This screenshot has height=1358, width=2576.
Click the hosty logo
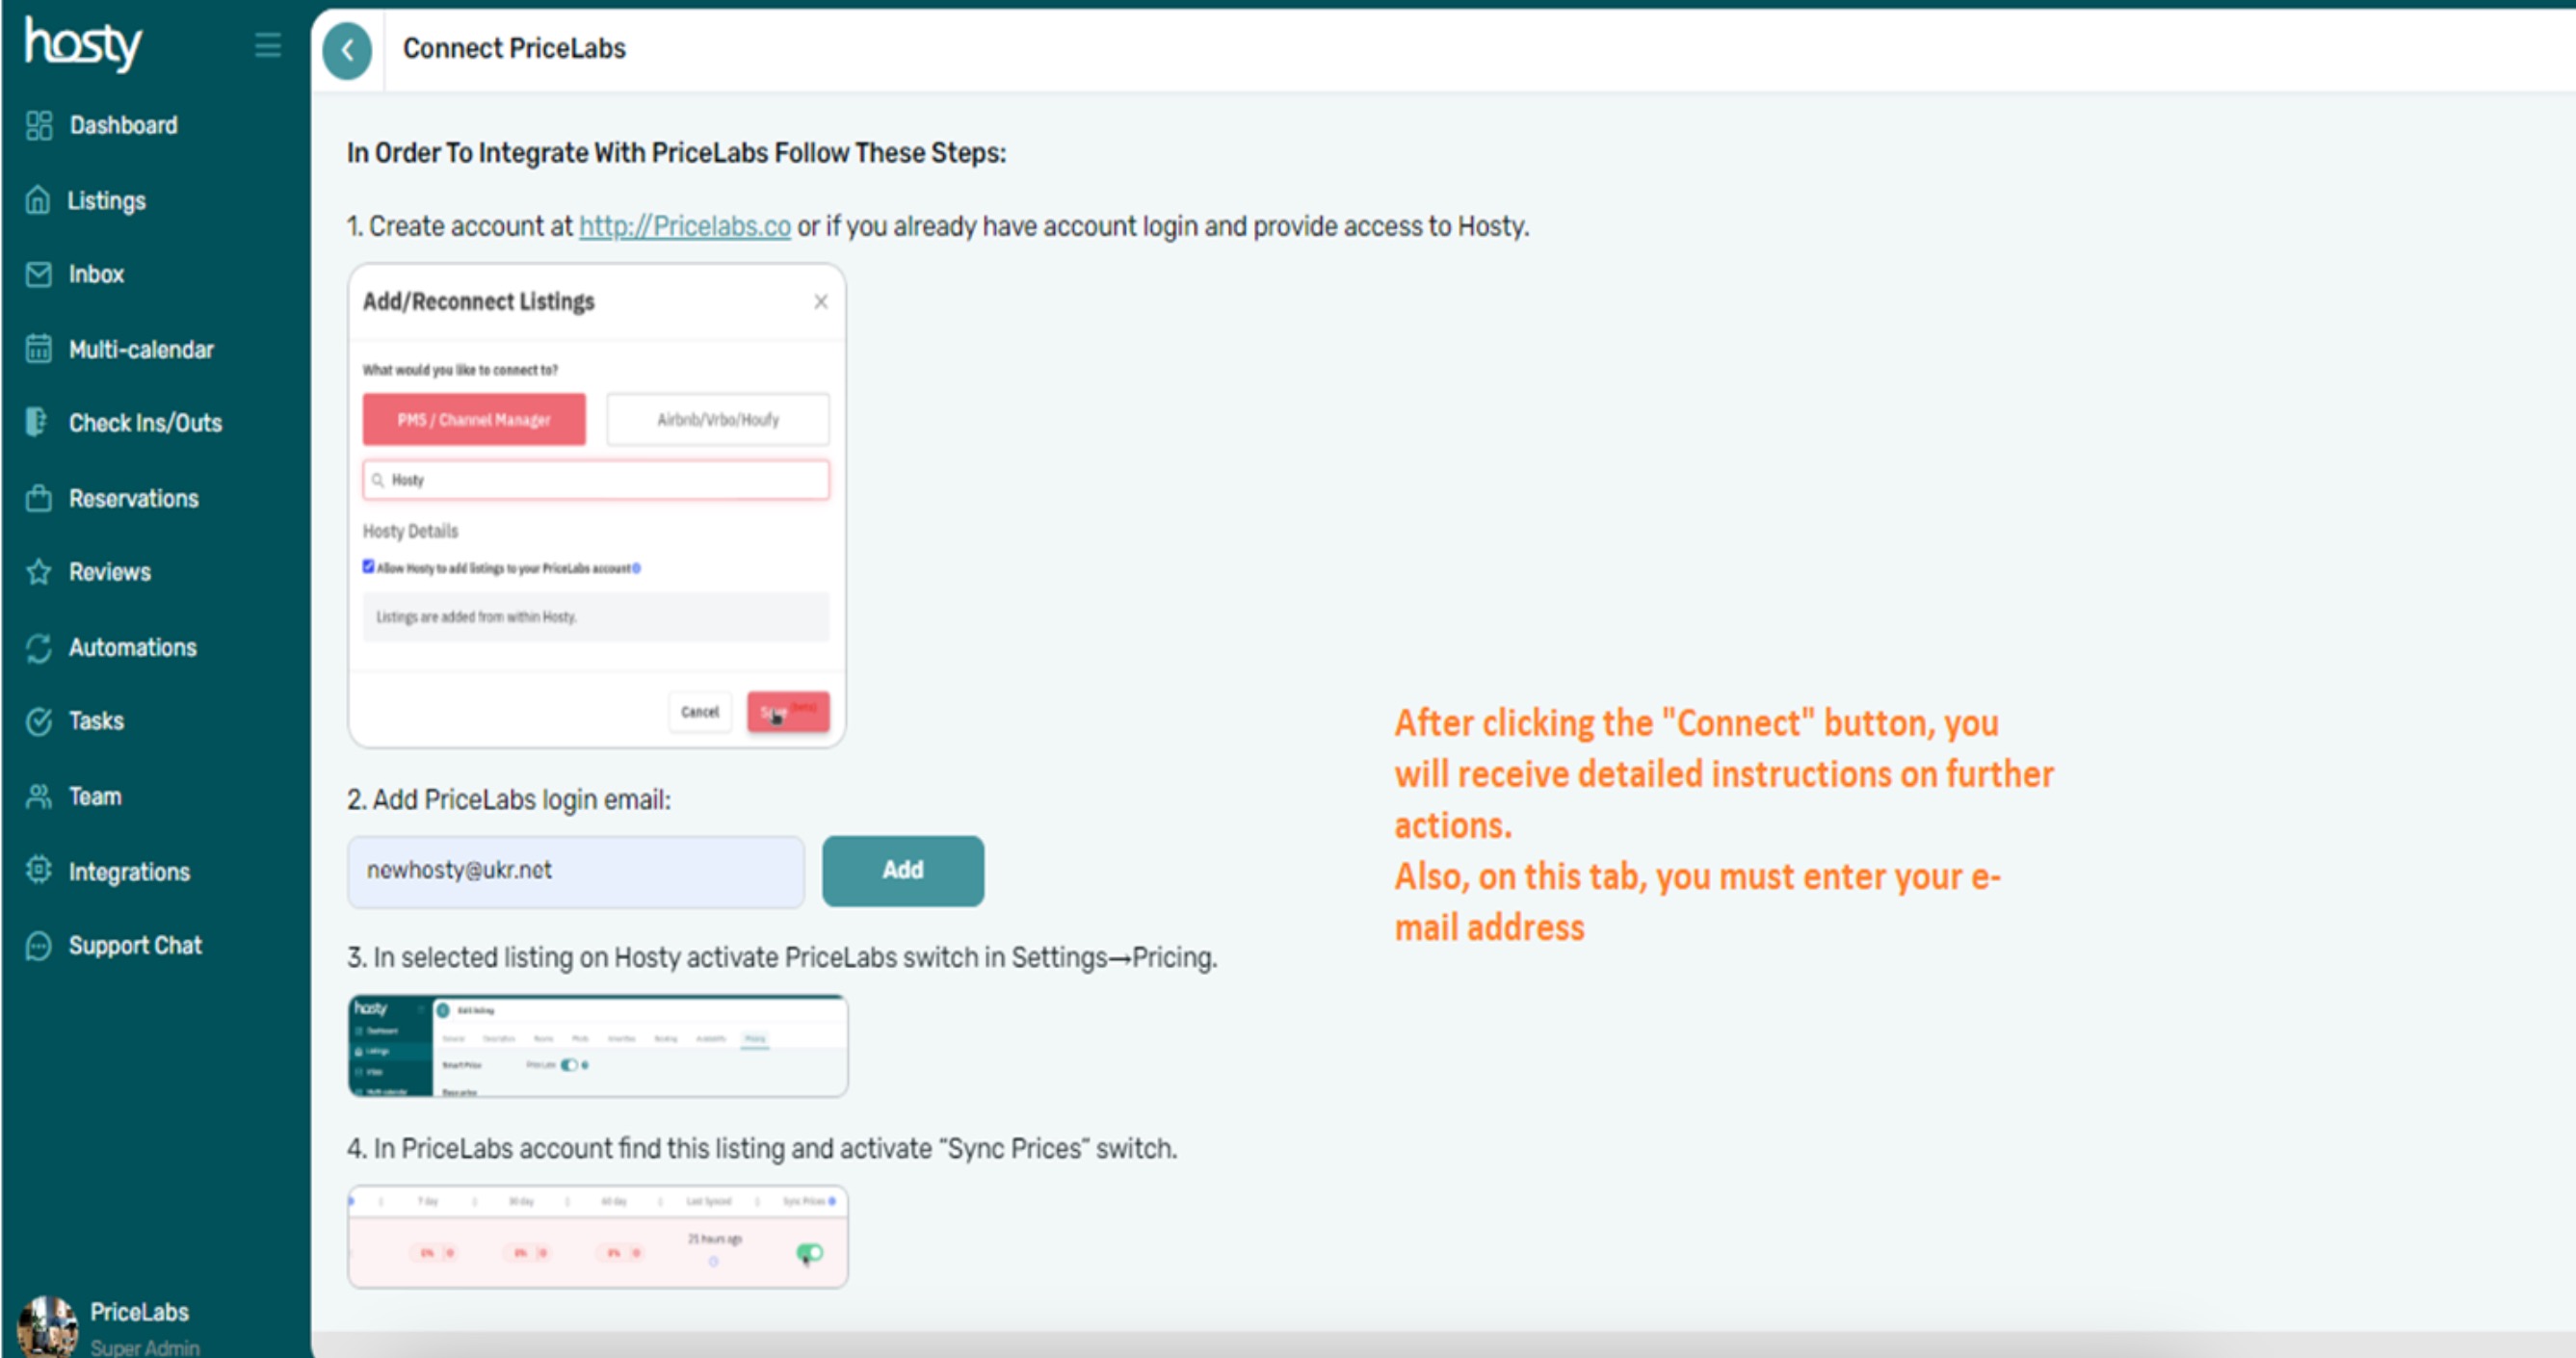(83, 43)
